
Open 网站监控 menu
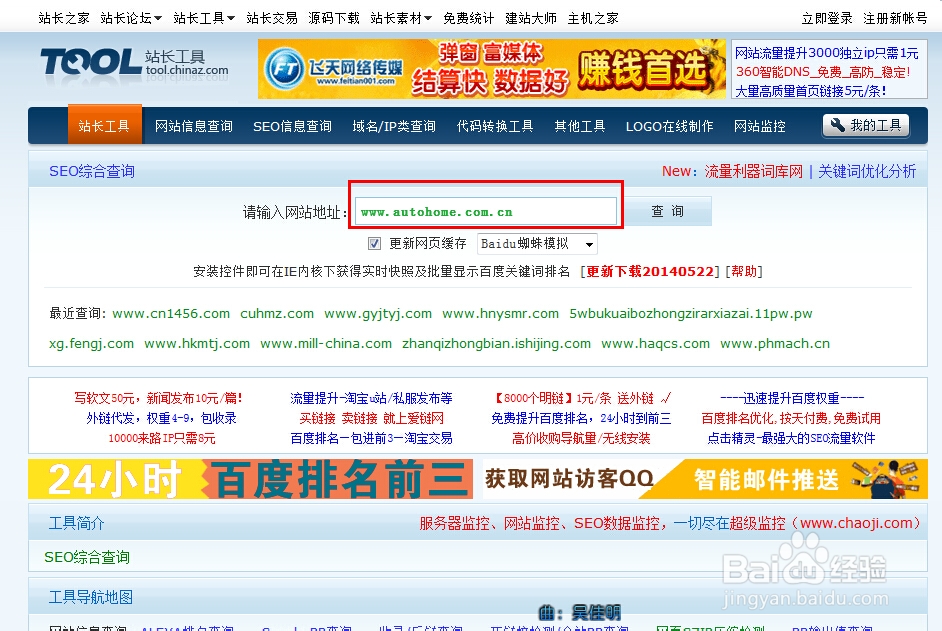pos(759,126)
